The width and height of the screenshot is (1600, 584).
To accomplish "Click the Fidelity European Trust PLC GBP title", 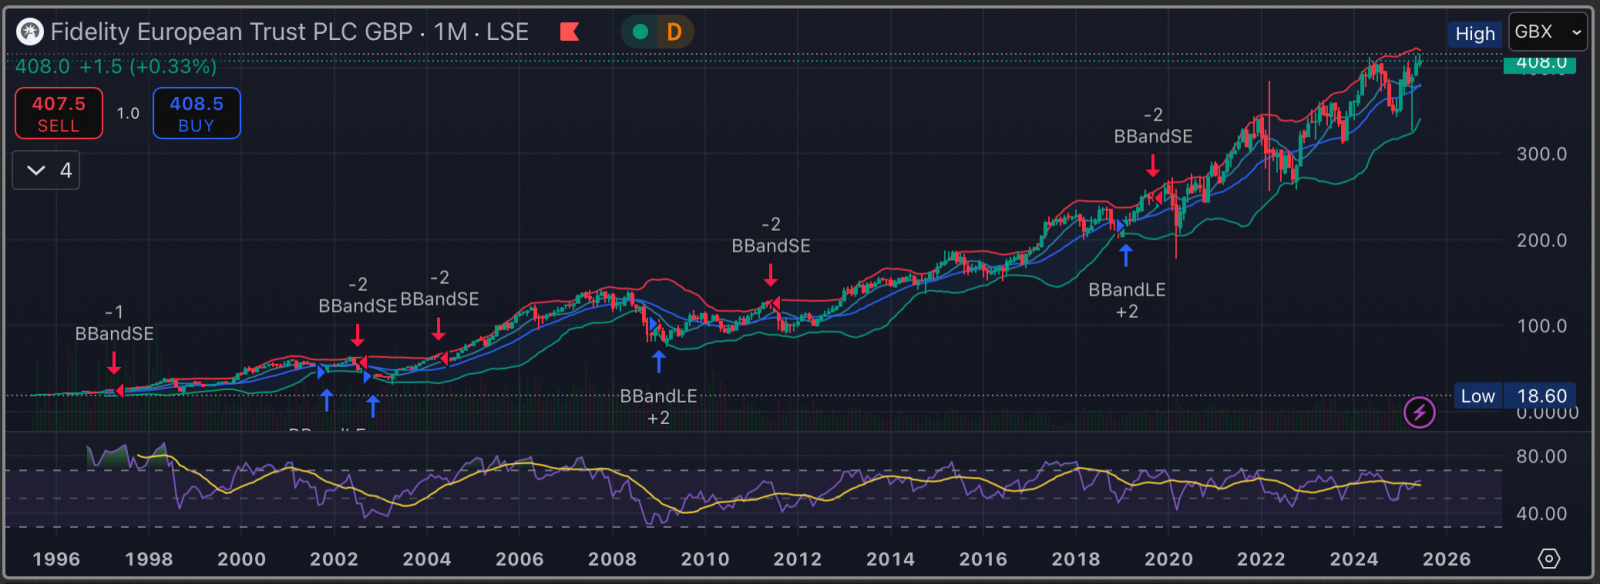I will (x=232, y=32).
